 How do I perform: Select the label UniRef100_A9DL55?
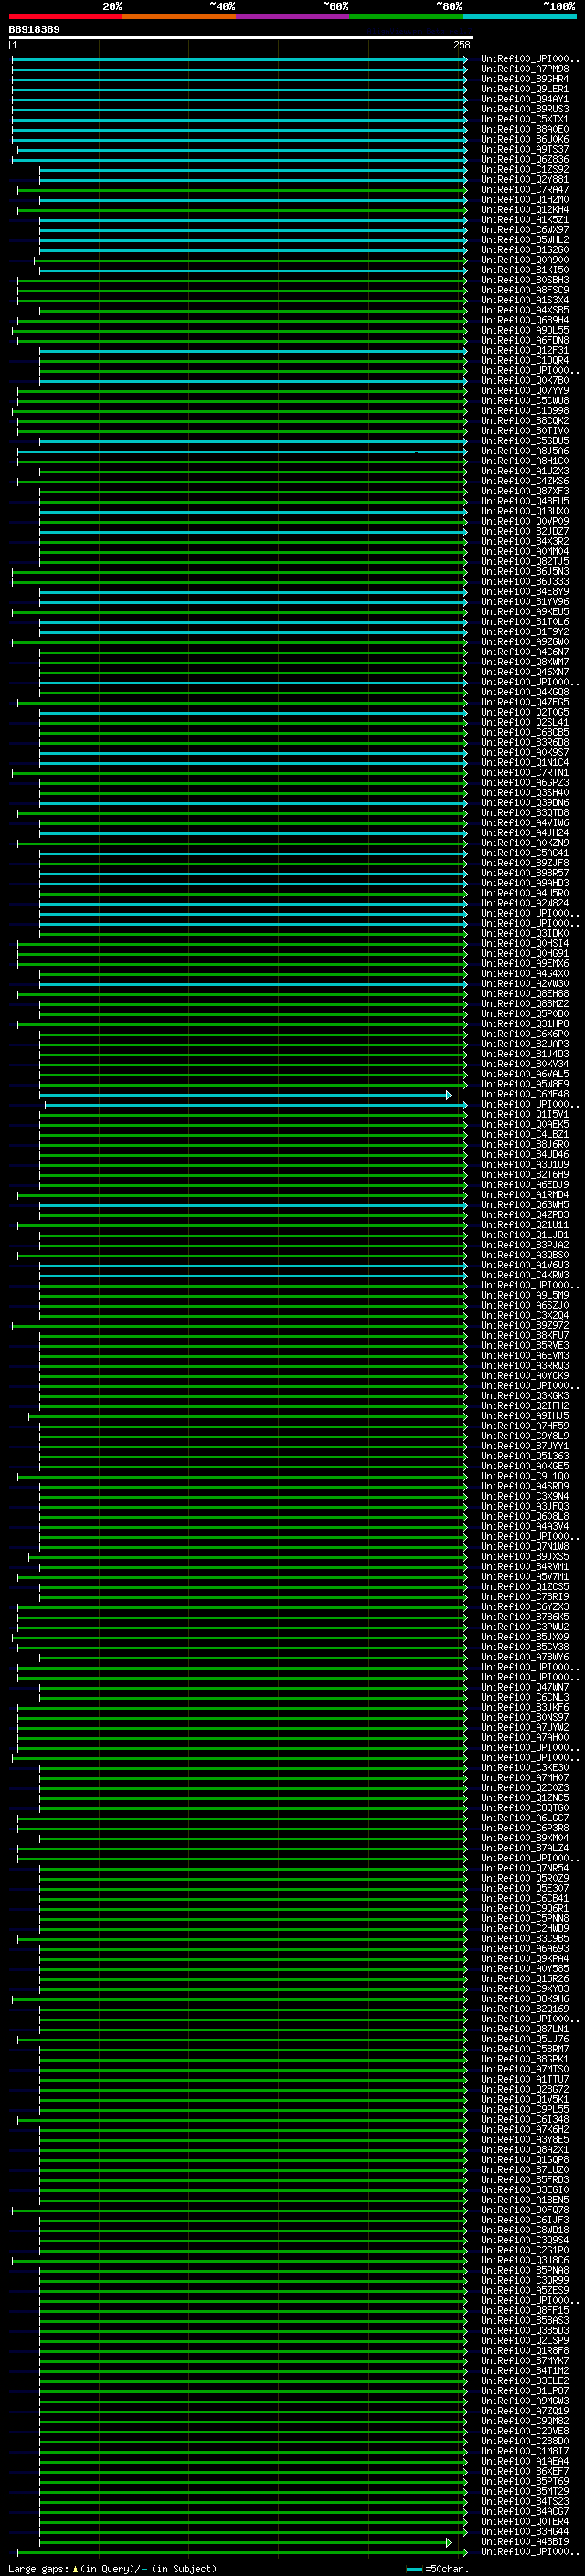[x=525, y=330]
